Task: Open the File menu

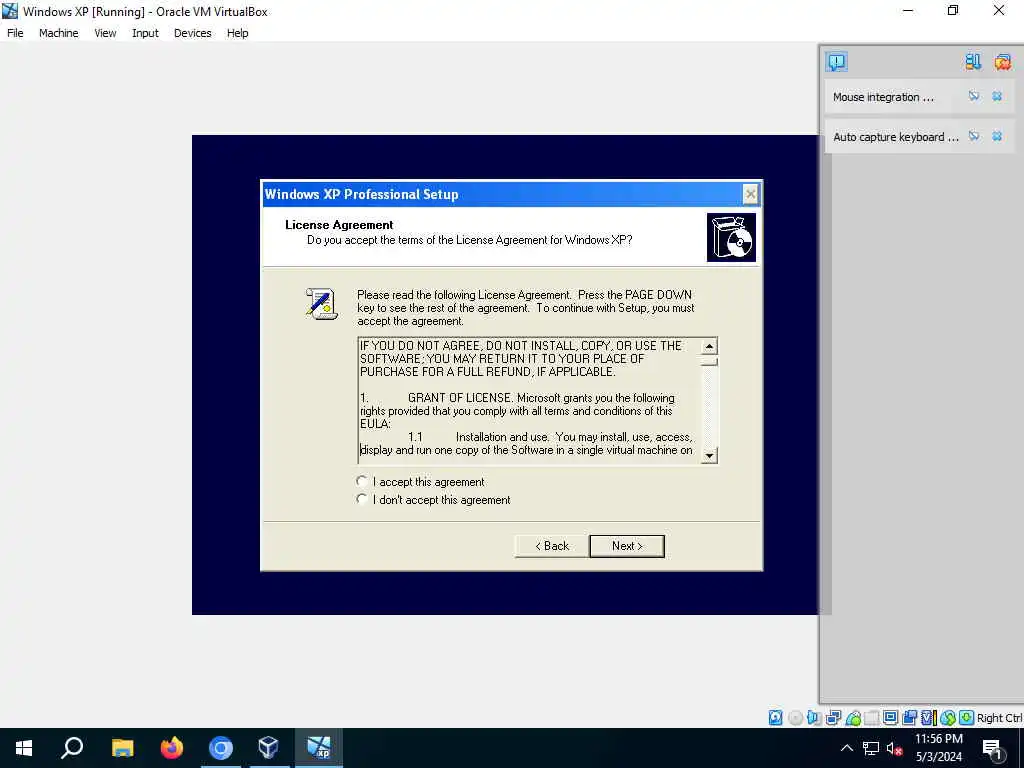Action: pyautogui.click(x=15, y=33)
